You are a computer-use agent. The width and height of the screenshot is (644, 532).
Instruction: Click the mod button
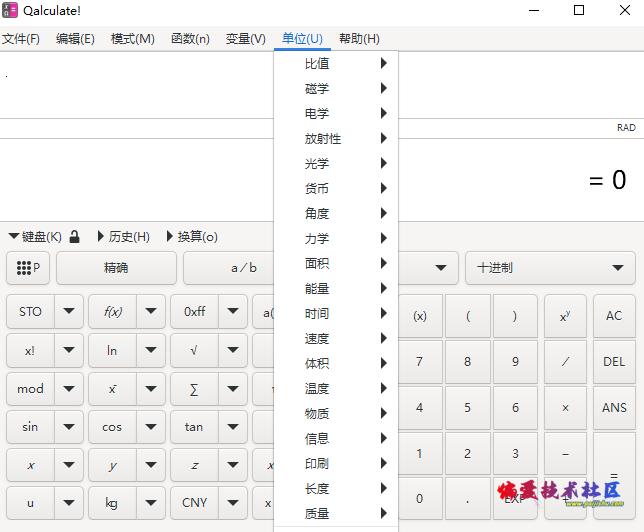click(x=30, y=389)
